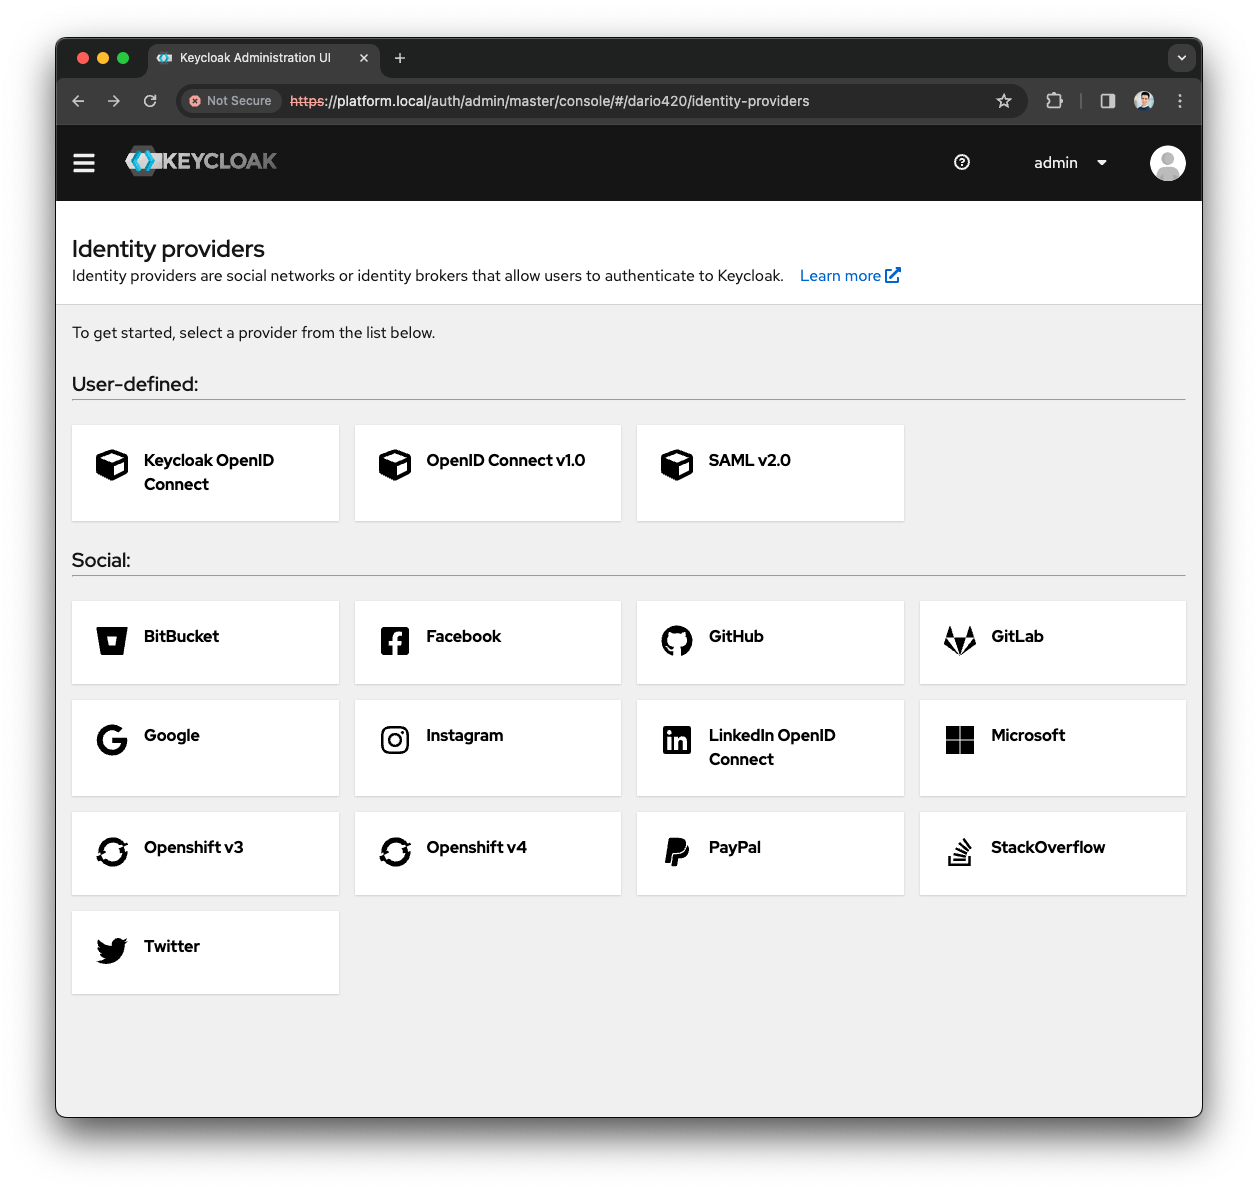1258x1191 pixels.
Task: Select the PayPal identity provider
Action: click(769, 852)
